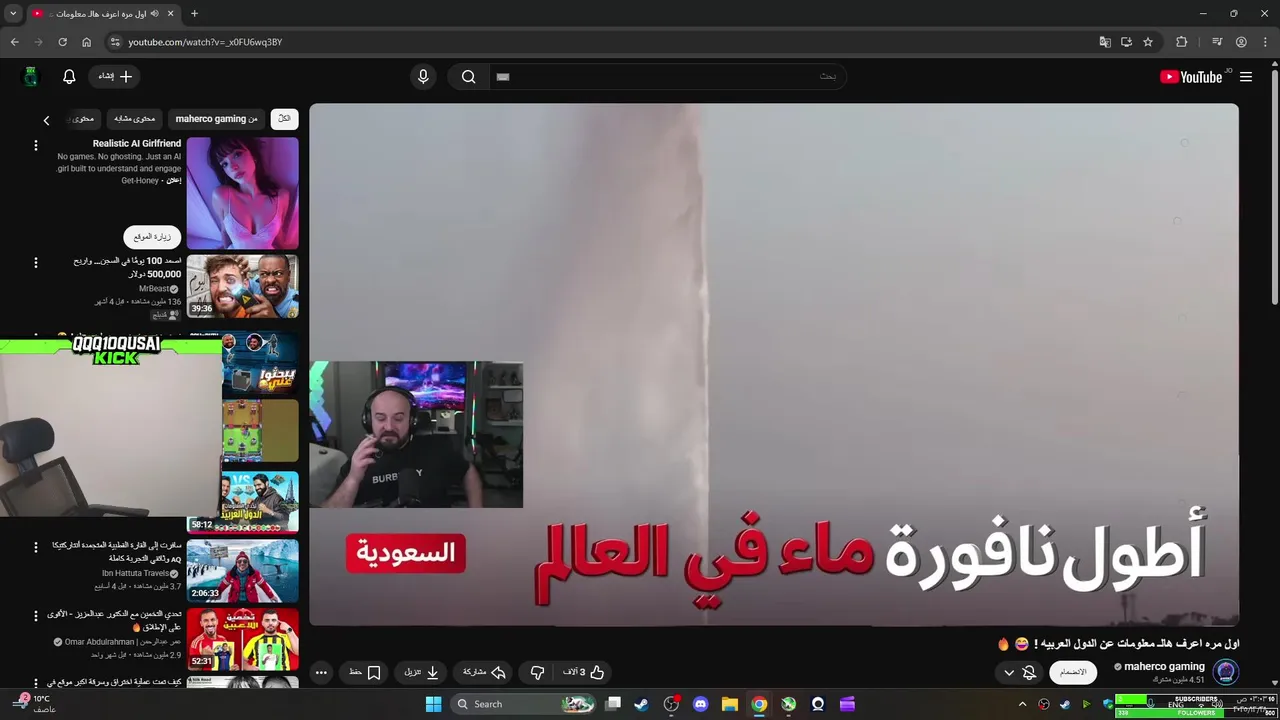Open Windows Start menu
This screenshot has width=1280, height=720.
pos(433,704)
